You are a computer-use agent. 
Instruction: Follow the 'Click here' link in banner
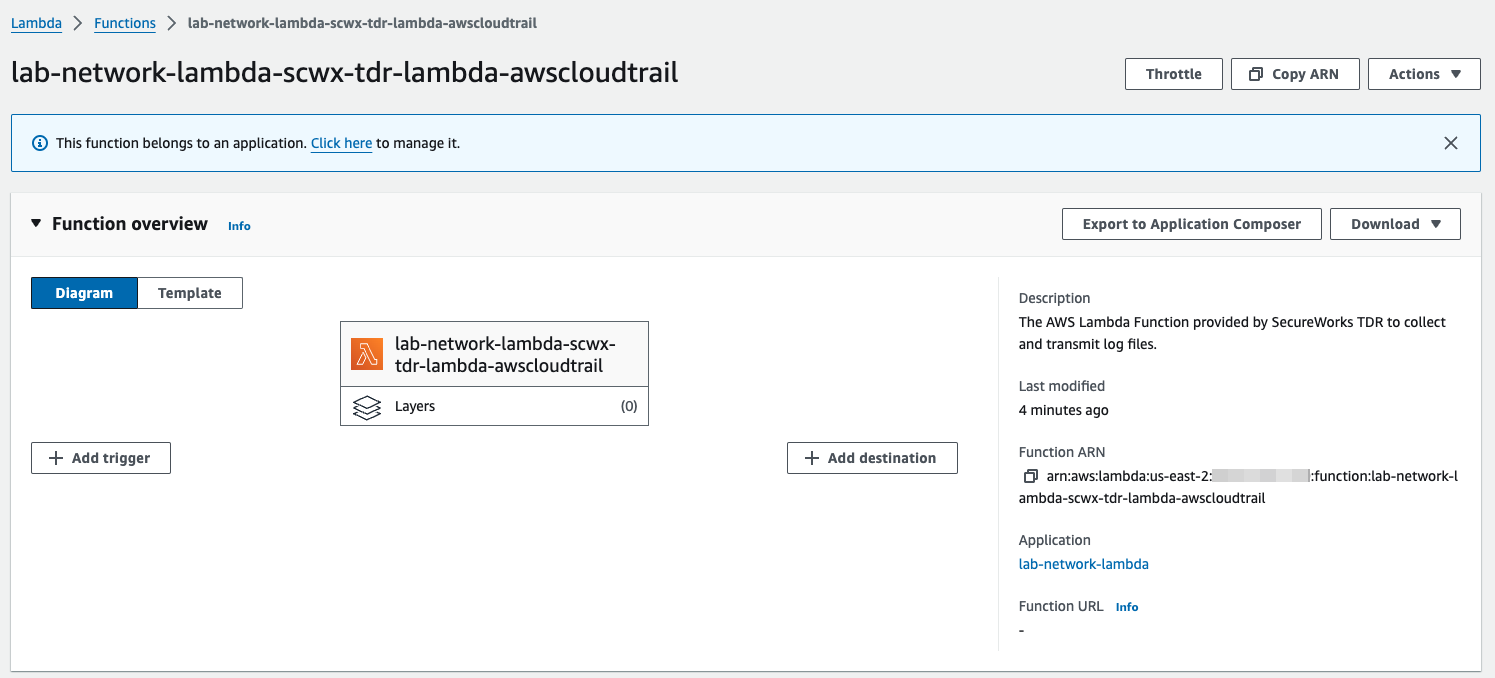click(341, 143)
